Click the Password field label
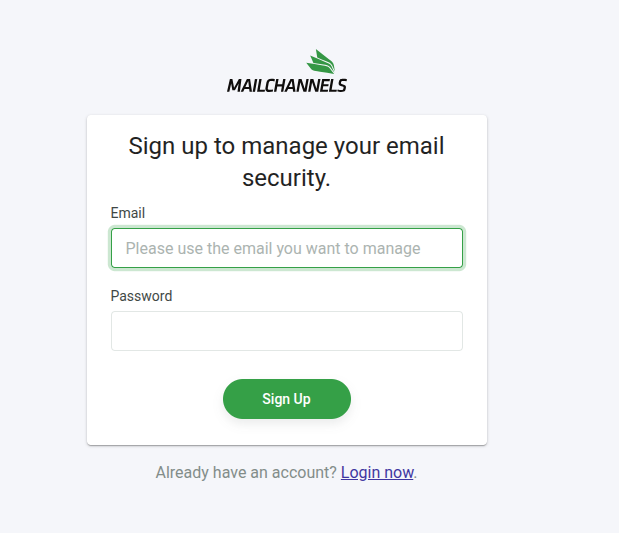Image resolution: width=619 pixels, height=533 pixels. [141, 296]
